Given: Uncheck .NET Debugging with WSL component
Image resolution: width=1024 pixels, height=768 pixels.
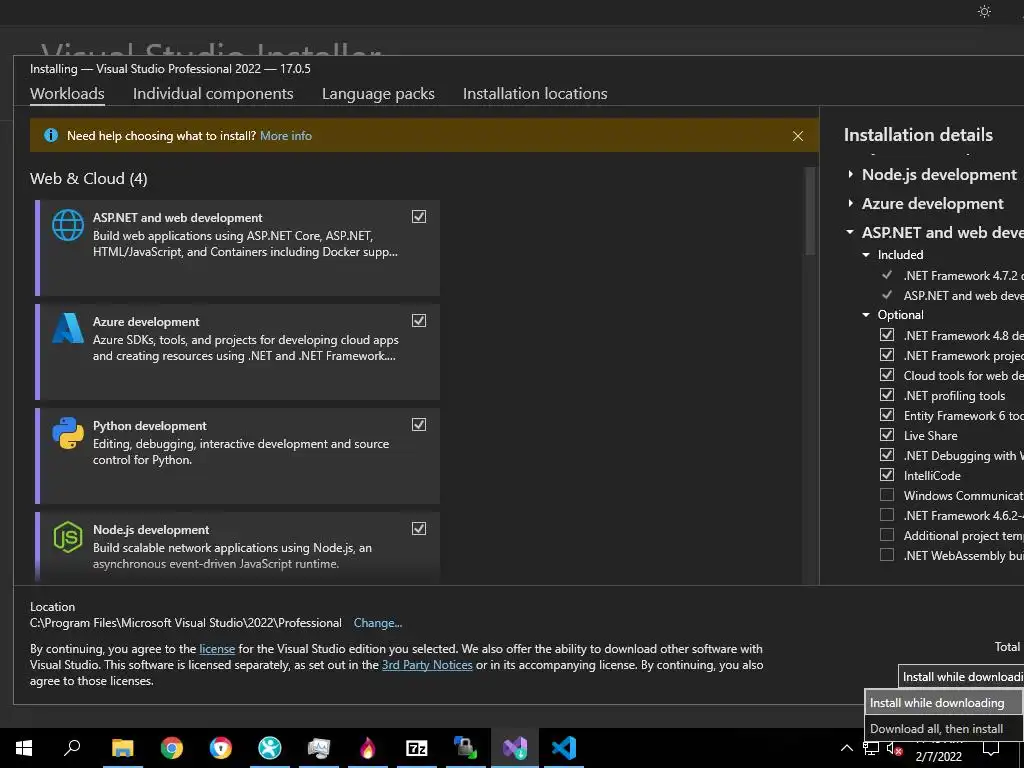Looking at the screenshot, I should click(886, 455).
